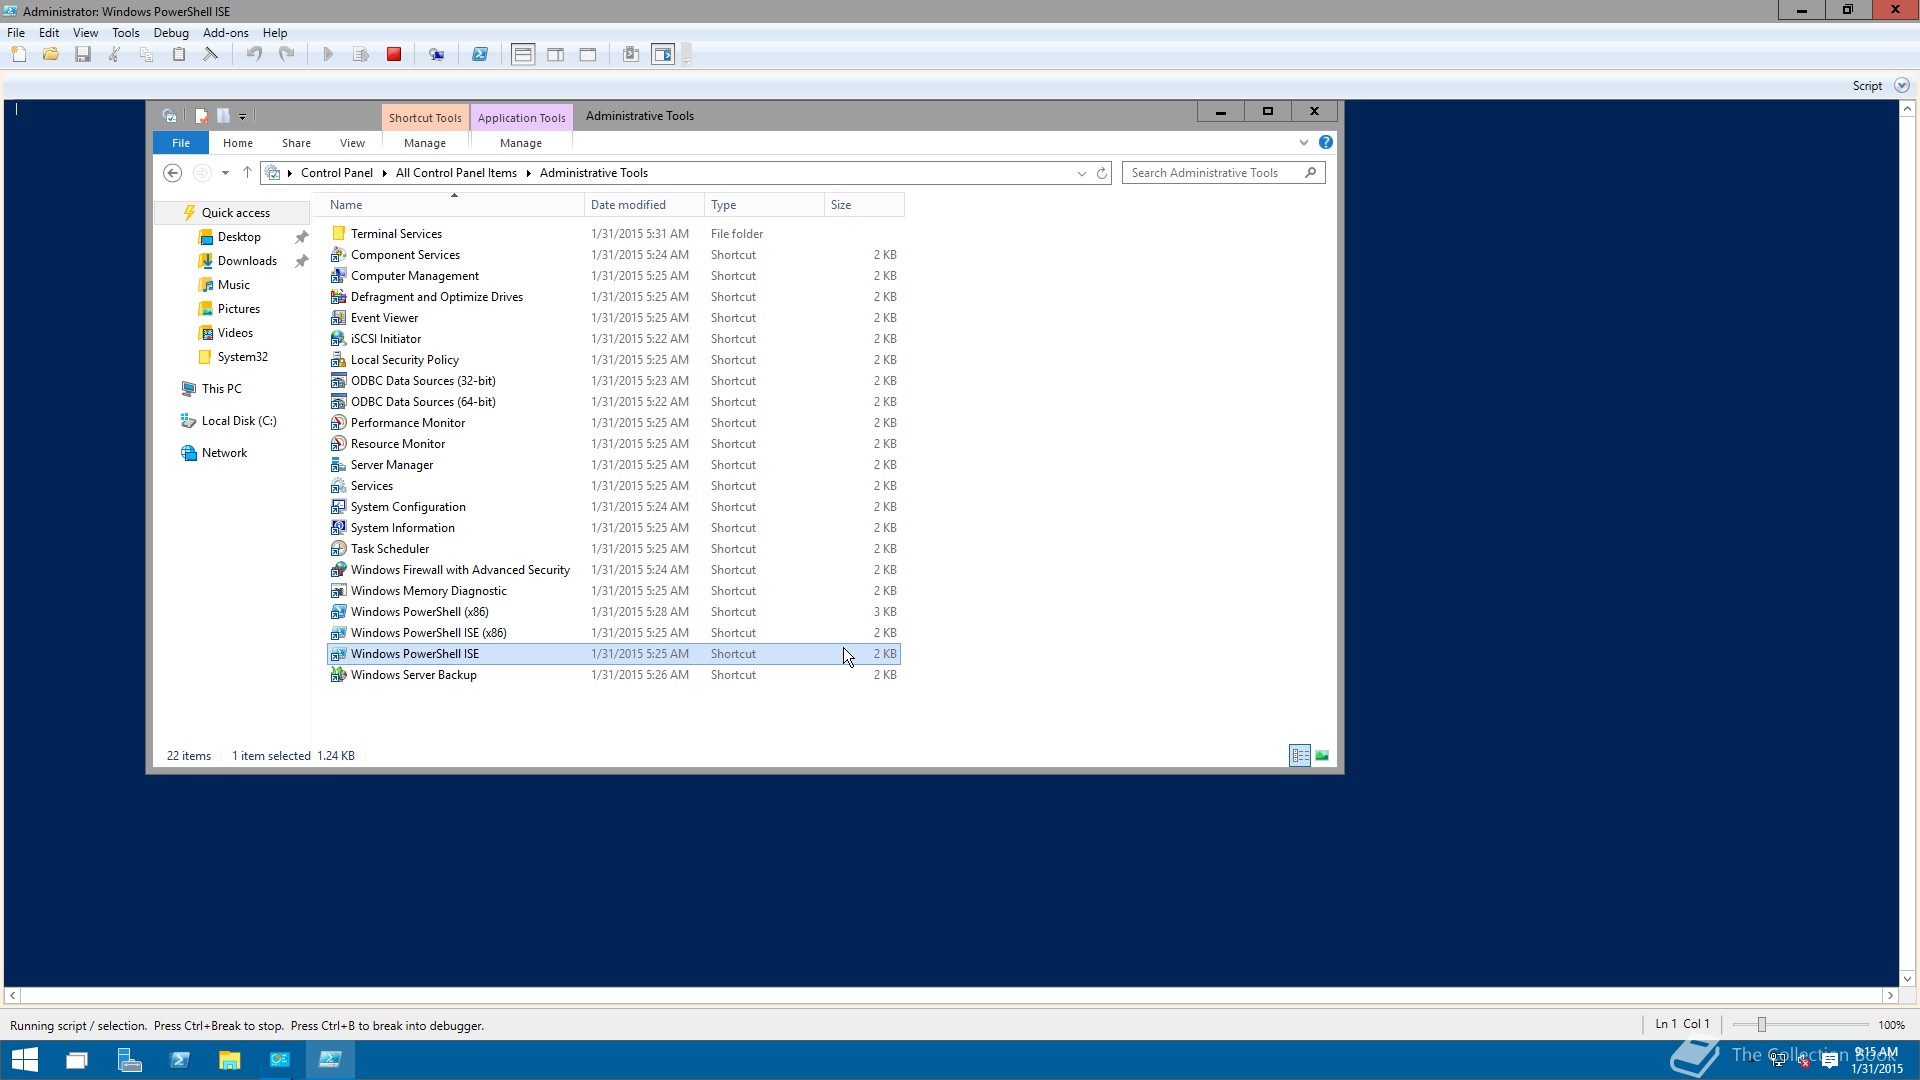This screenshot has height=1080, width=1920.
Task: Click Control Panel in the address breadcrumb
Action: [x=337, y=173]
